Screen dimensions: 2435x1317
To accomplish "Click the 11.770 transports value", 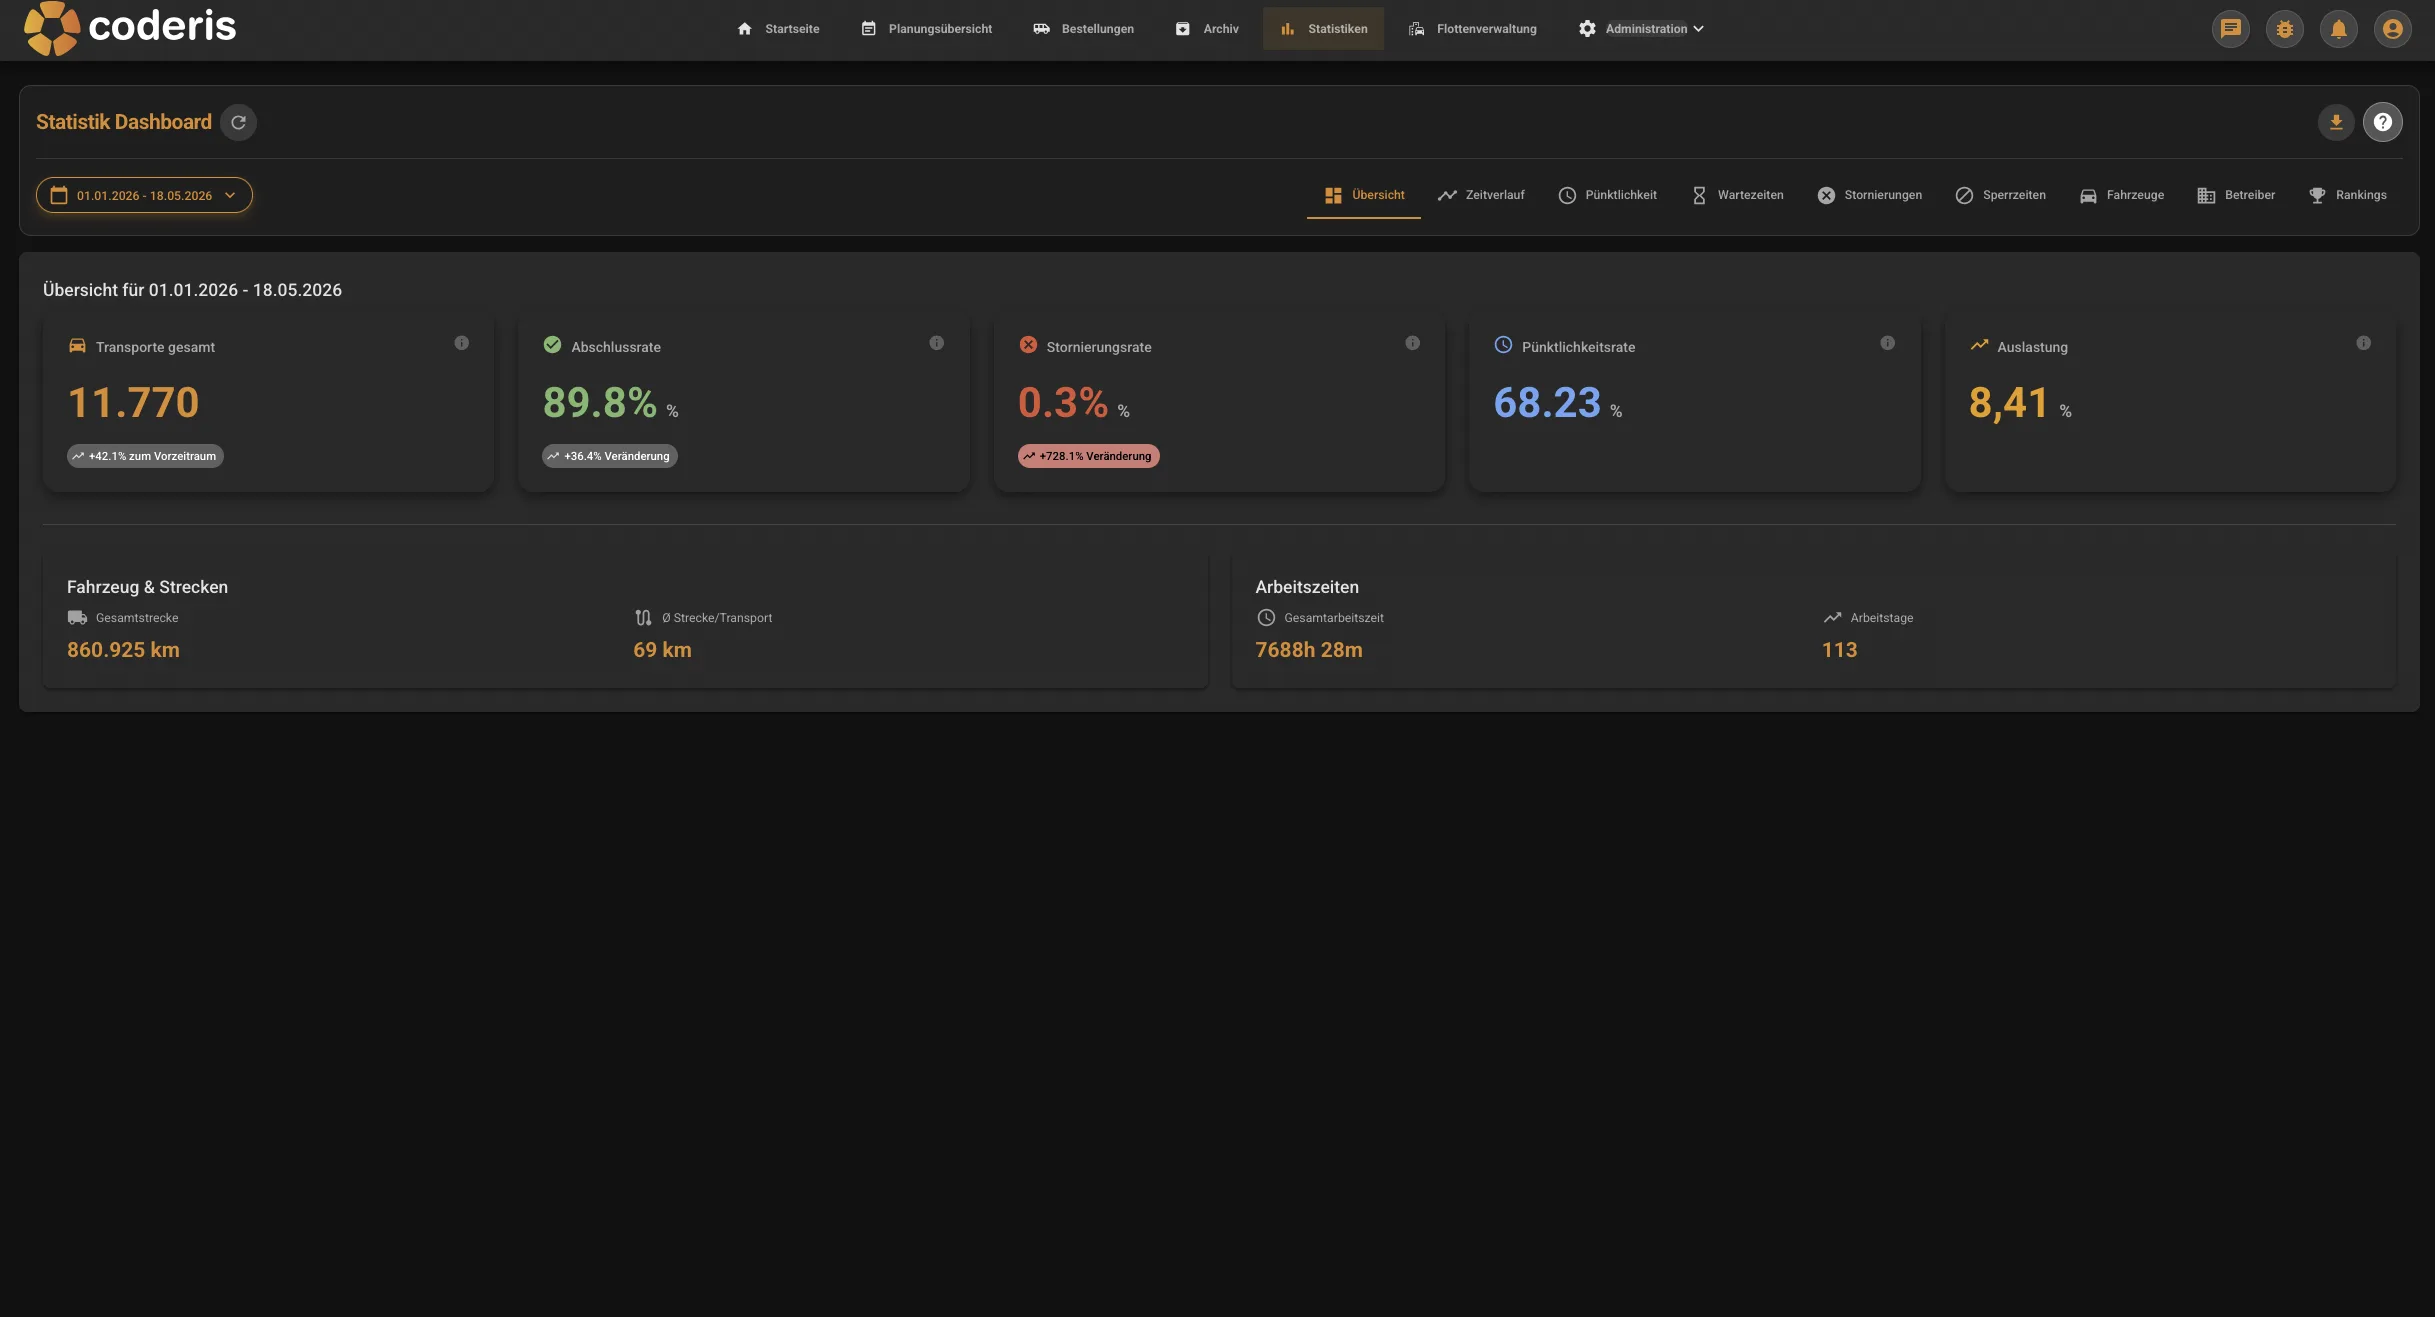I will click(133, 403).
